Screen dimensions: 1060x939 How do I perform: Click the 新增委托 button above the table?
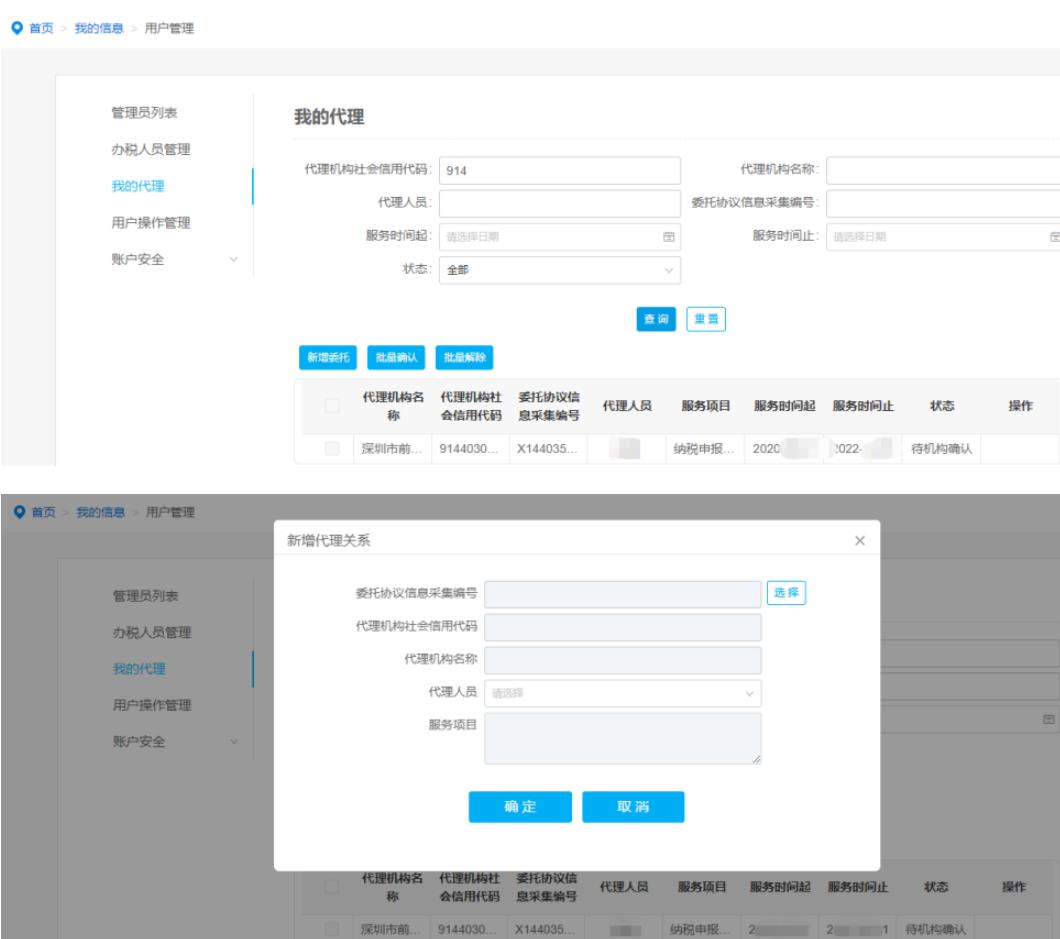[x=320, y=357]
